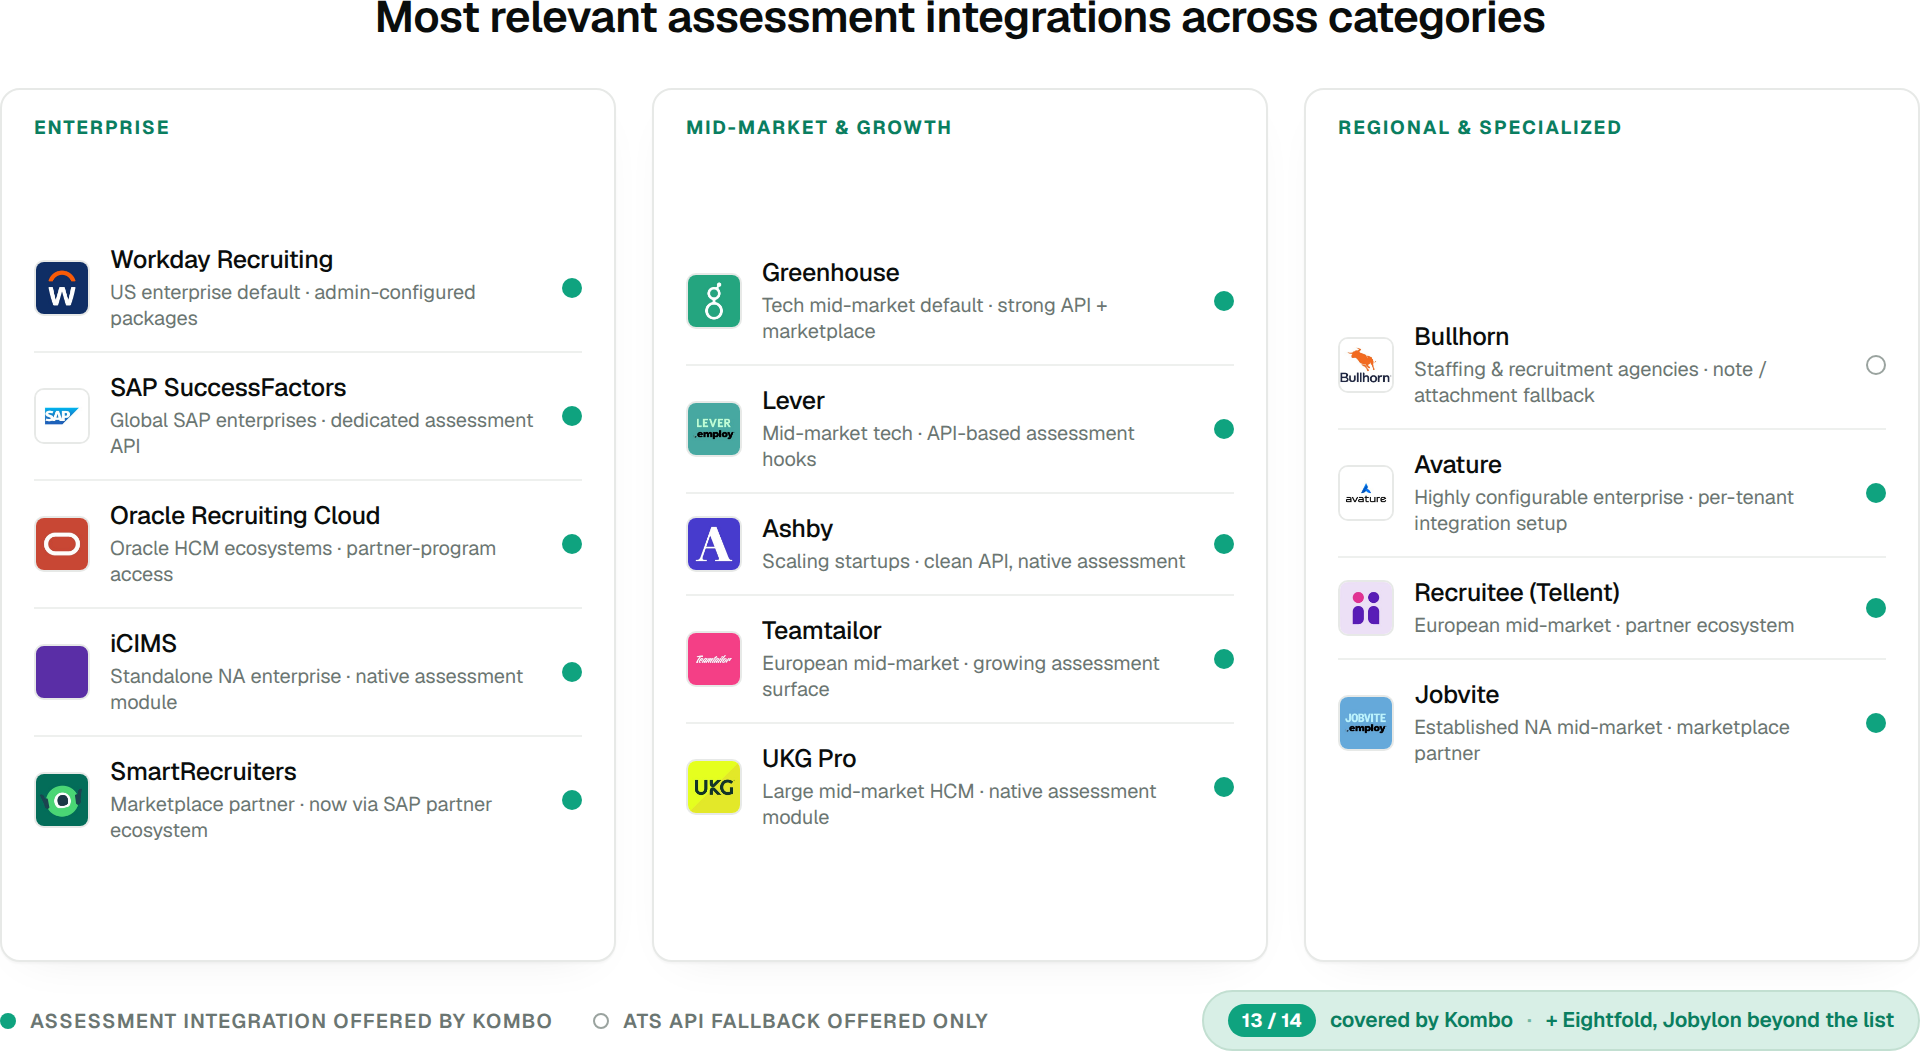Click 'European mid-market · partner ecosystem' description
The width and height of the screenshot is (1920, 1051).
(x=1604, y=625)
